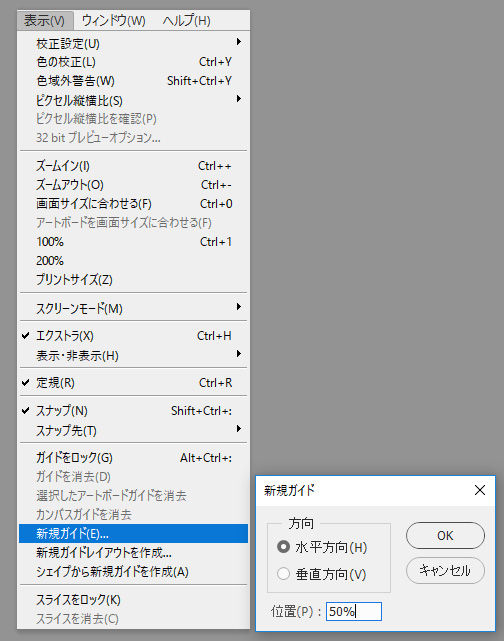Set zoom to 100% via menu

[x=133, y=242]
